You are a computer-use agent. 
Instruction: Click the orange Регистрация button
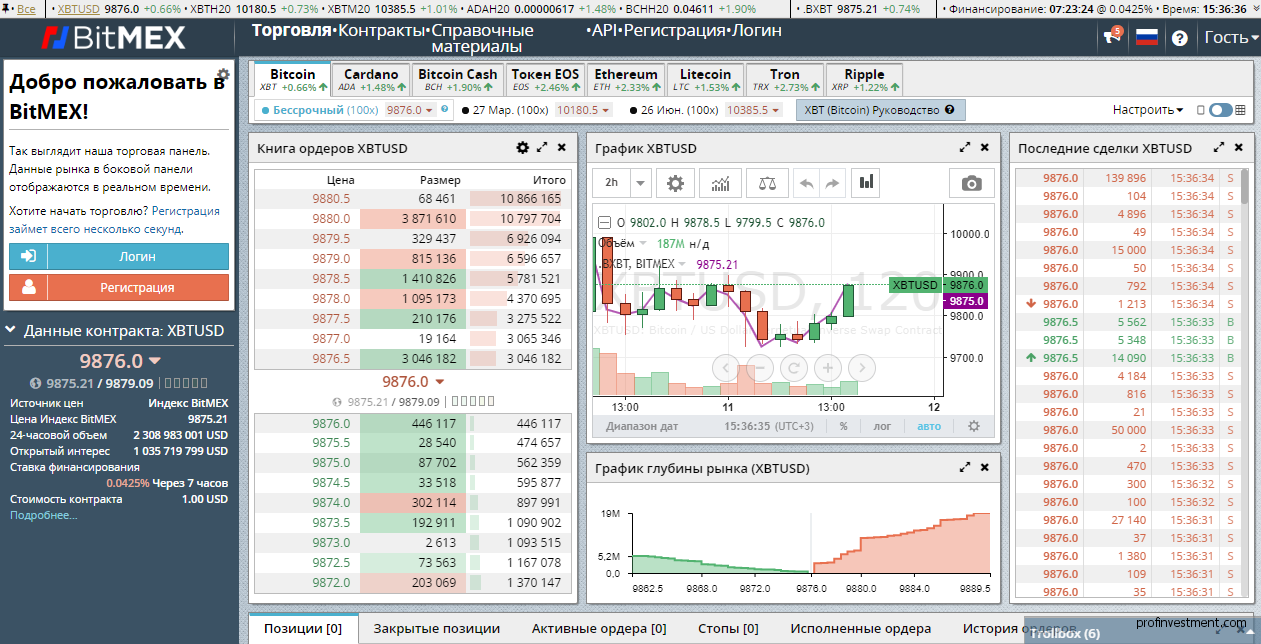[x=119, y=288]
